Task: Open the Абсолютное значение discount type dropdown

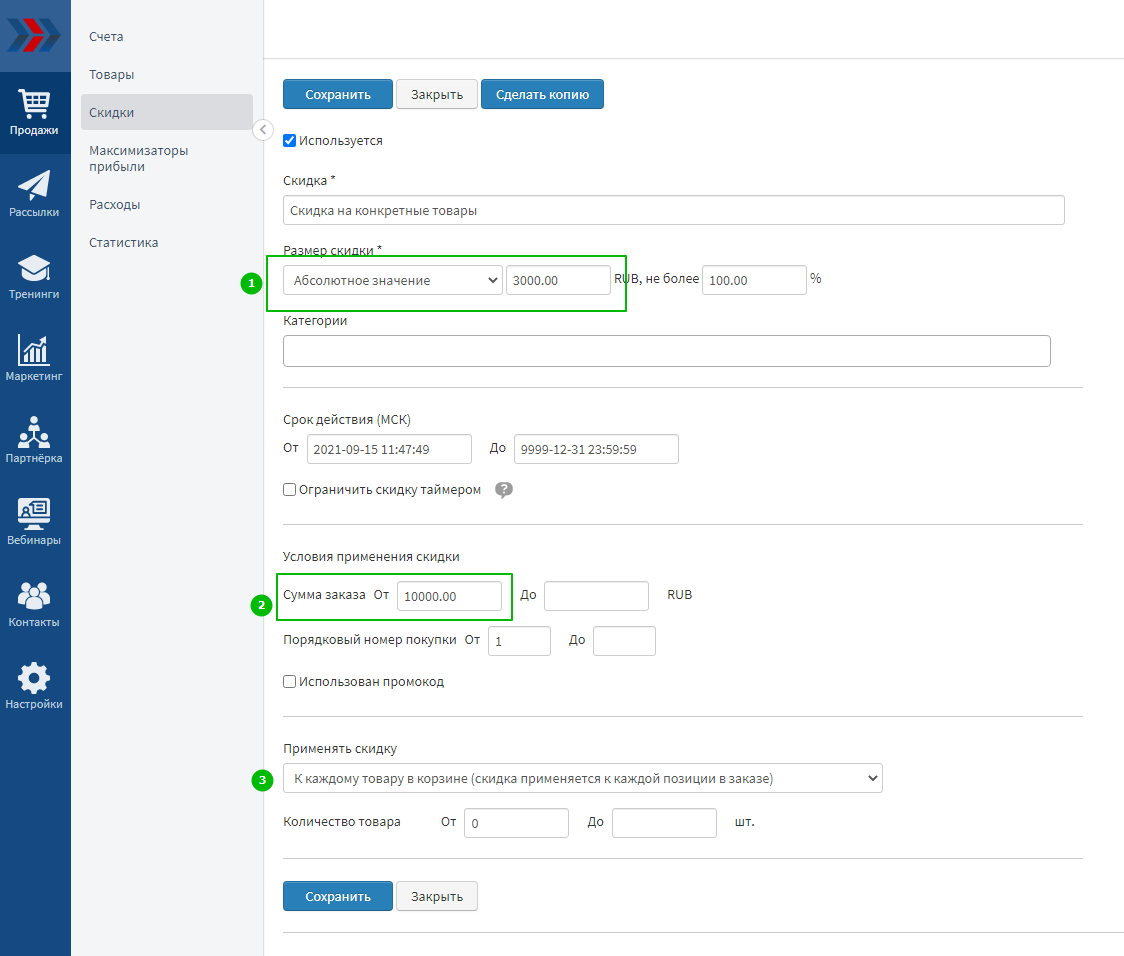Action: (x=393, y=280)
